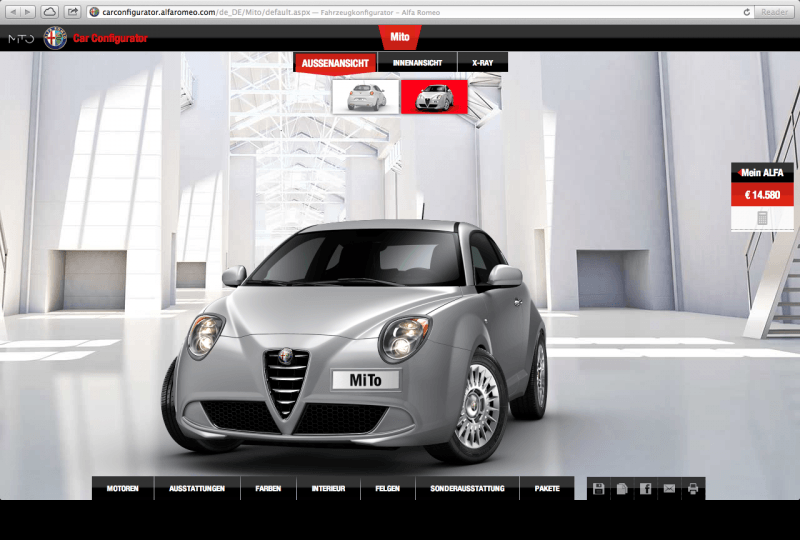Open the Motoren menu
Screen dimensions: 800x540
(122, 488)
